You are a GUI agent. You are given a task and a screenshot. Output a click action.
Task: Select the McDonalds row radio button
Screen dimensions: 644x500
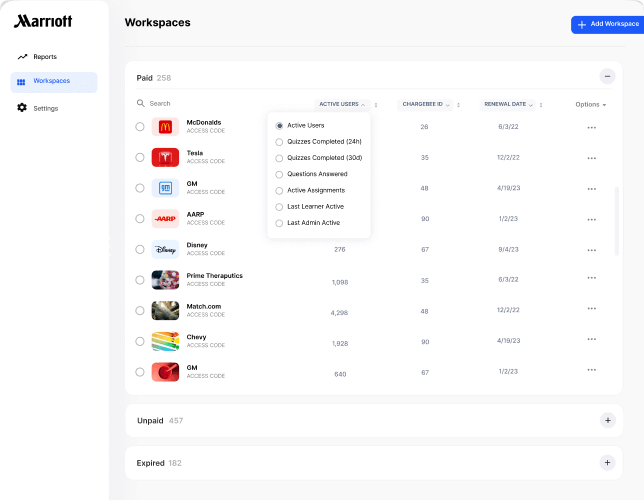pyautogui.click(x=140, y=127)
